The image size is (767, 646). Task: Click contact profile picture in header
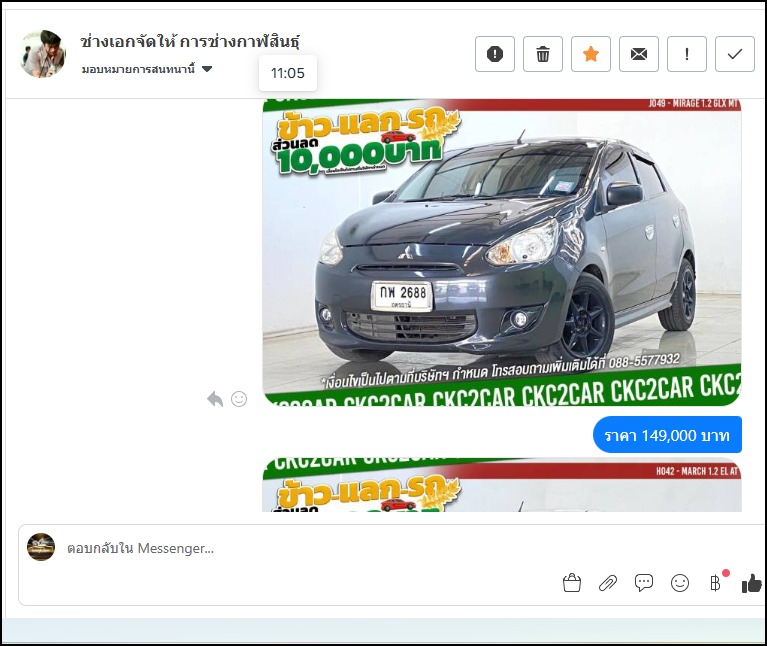[43, 54]
